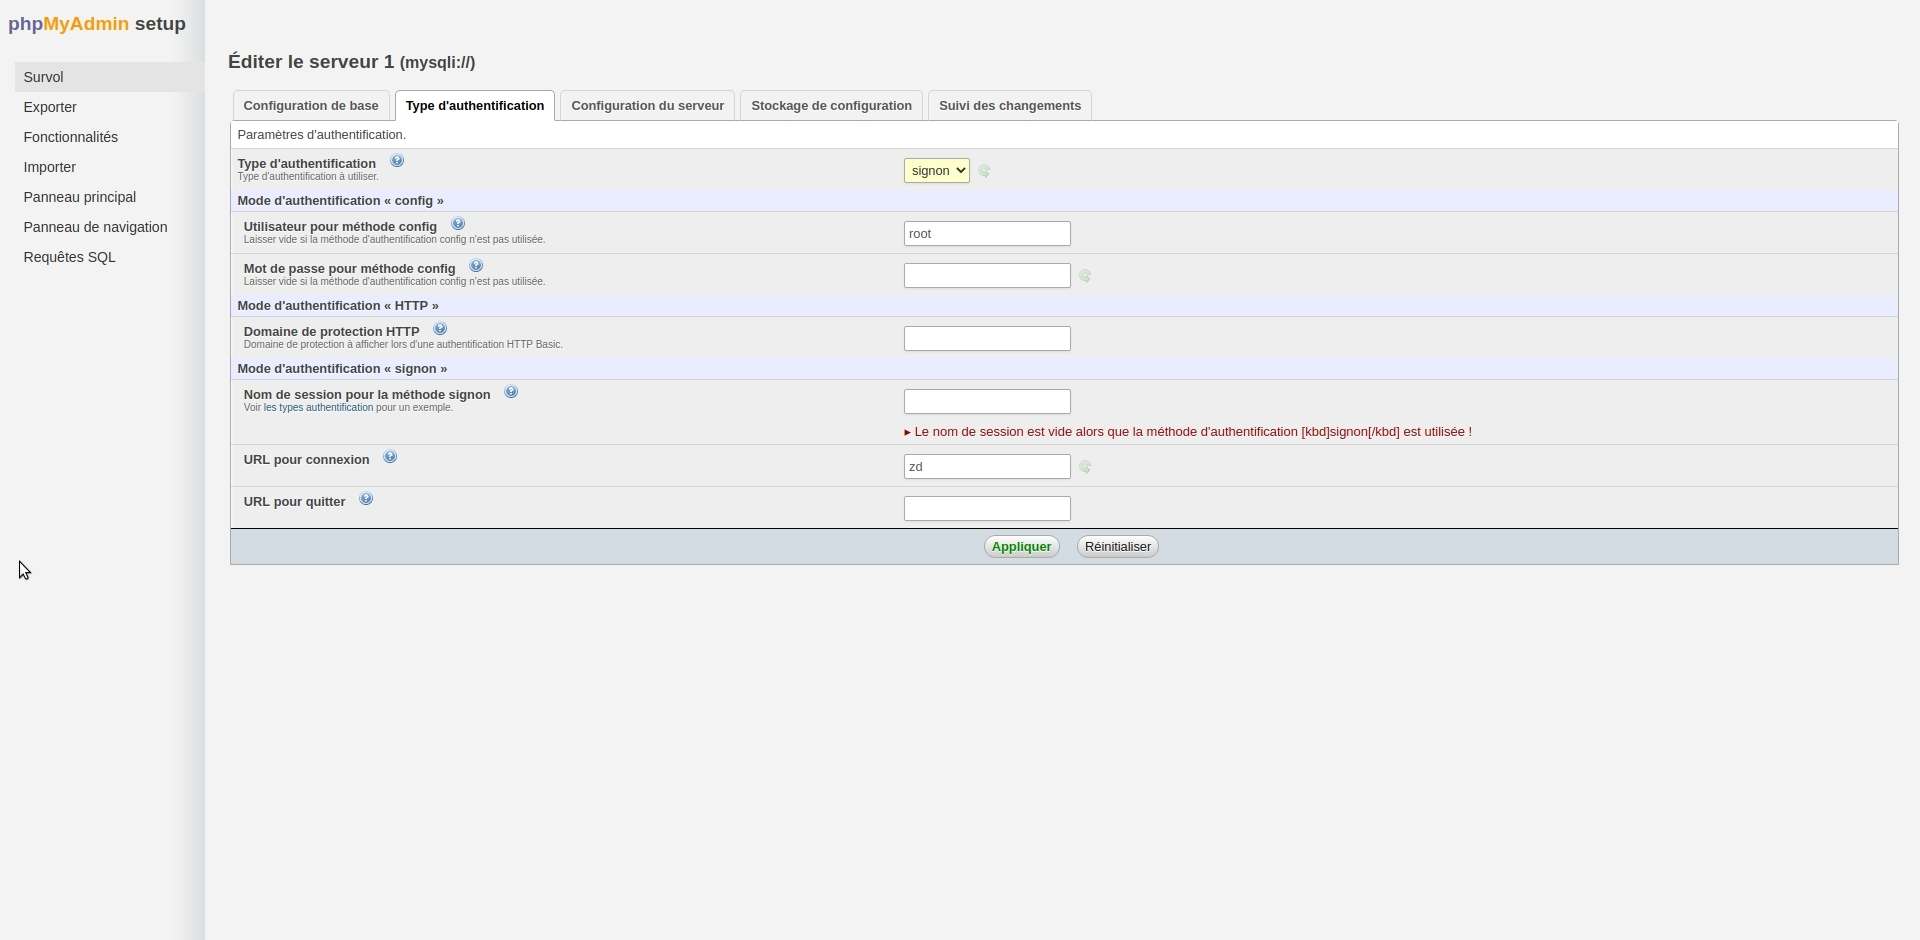The image size is (1920, 940).
Task: Open help for Mot de passe pour méthode config
Action: 476,265
